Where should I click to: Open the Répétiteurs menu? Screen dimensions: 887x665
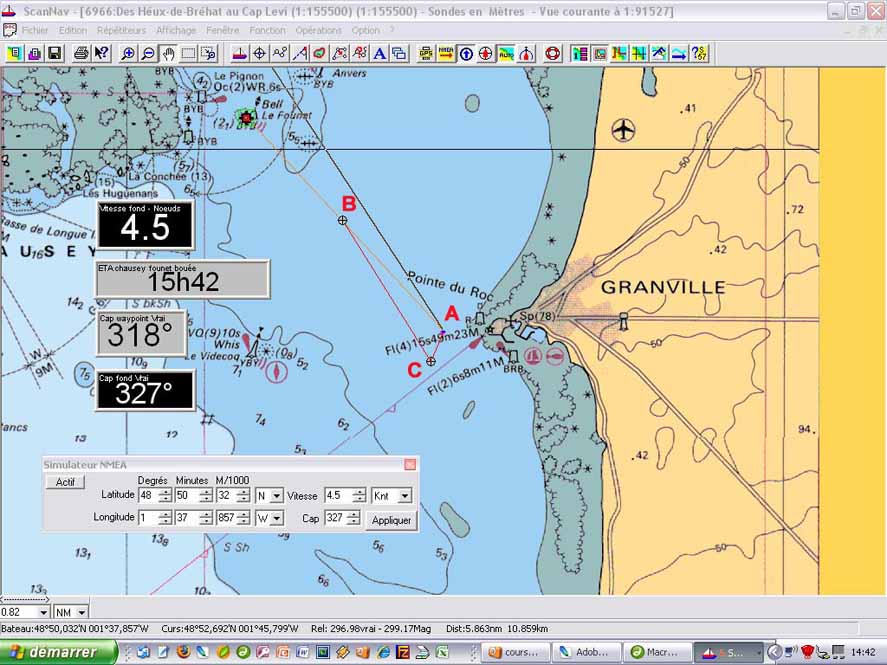click(121, 30)
